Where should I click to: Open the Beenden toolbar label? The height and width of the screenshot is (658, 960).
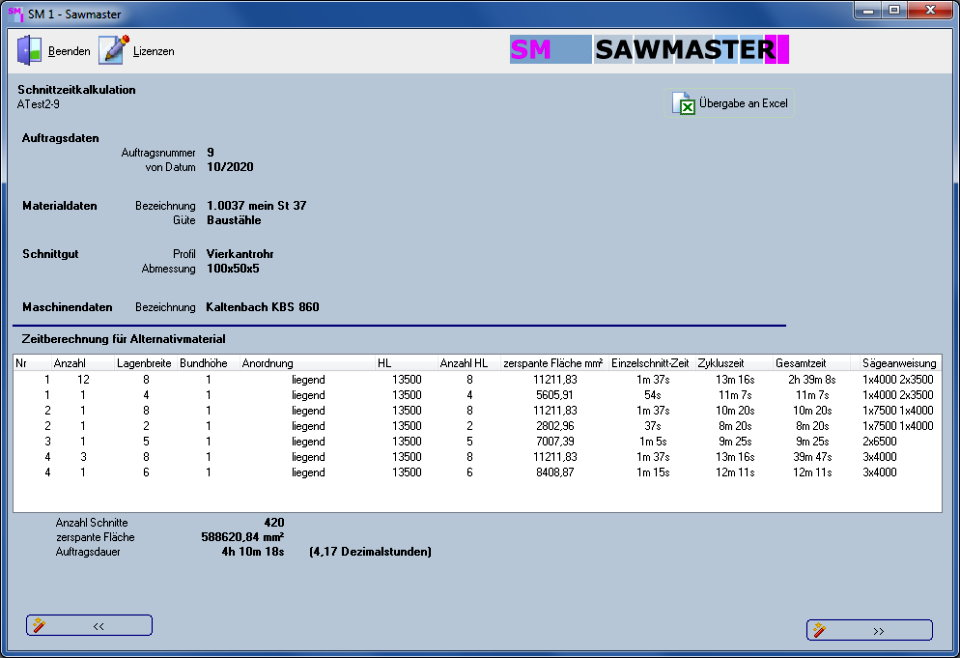pos(69,51)
